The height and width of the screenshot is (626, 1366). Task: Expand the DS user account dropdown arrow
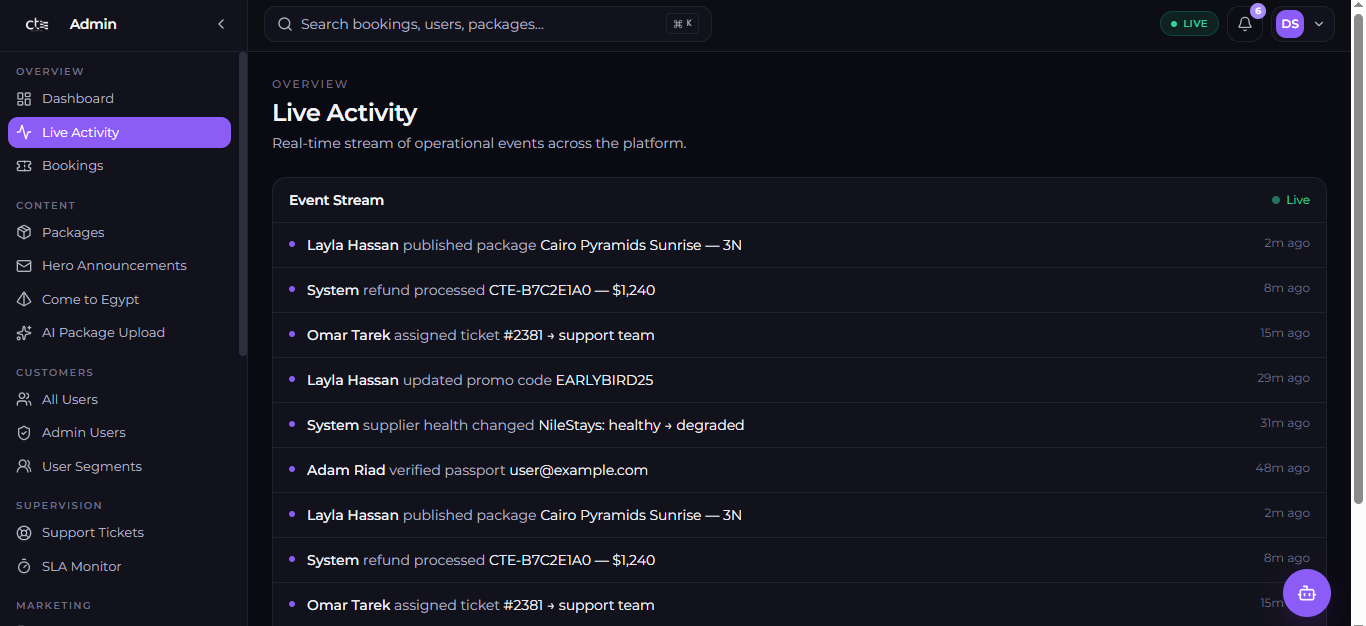(x=1319, y=24)
